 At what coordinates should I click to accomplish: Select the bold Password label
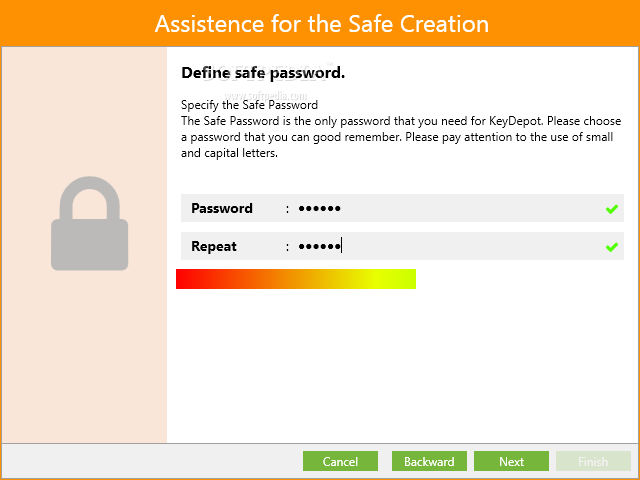coord(222,209)
